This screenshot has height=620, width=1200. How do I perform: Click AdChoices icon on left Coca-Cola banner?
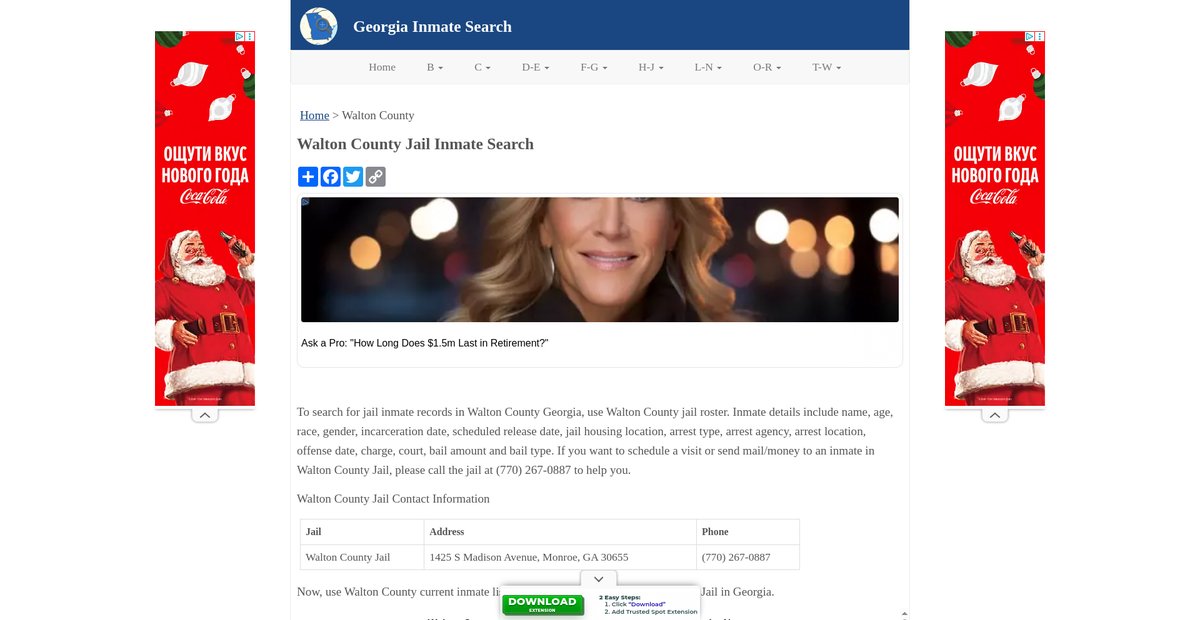(x=240, y=36)
